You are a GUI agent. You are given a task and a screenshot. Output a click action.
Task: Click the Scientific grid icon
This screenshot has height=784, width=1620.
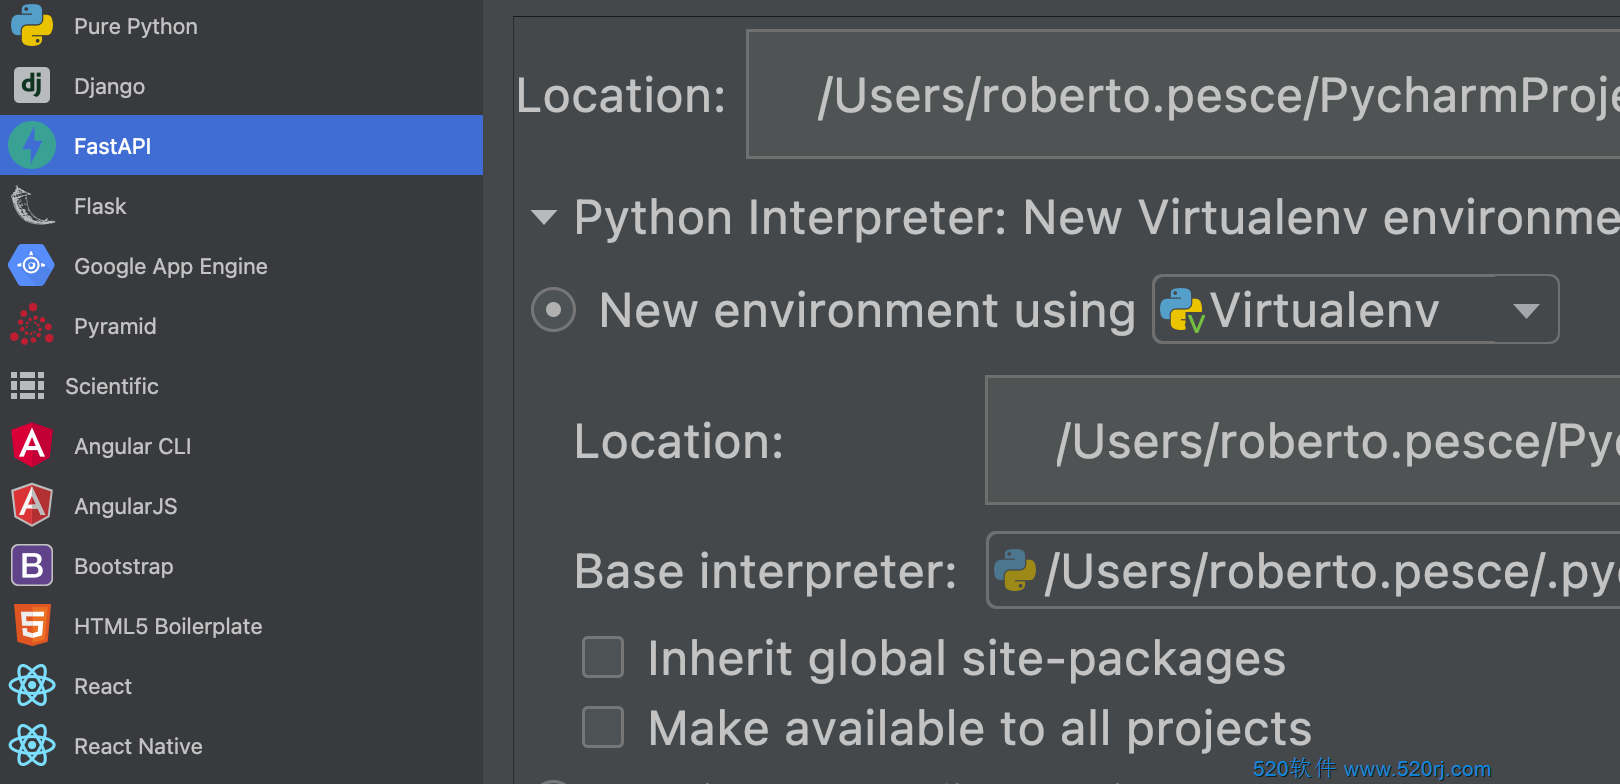tap(28, 386)
